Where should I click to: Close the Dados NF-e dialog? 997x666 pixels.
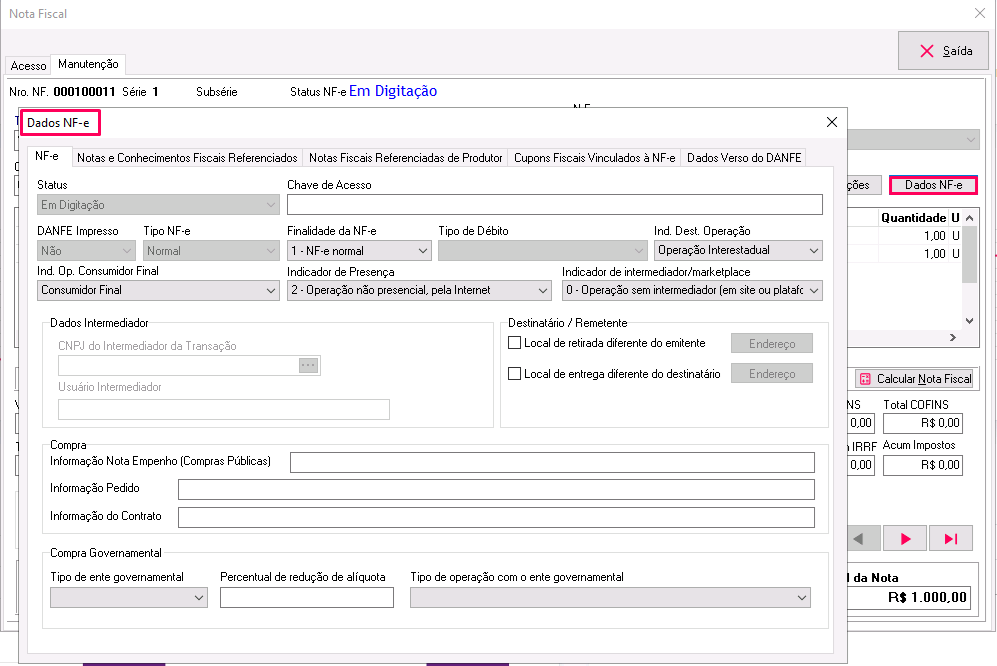pos(831,122)
